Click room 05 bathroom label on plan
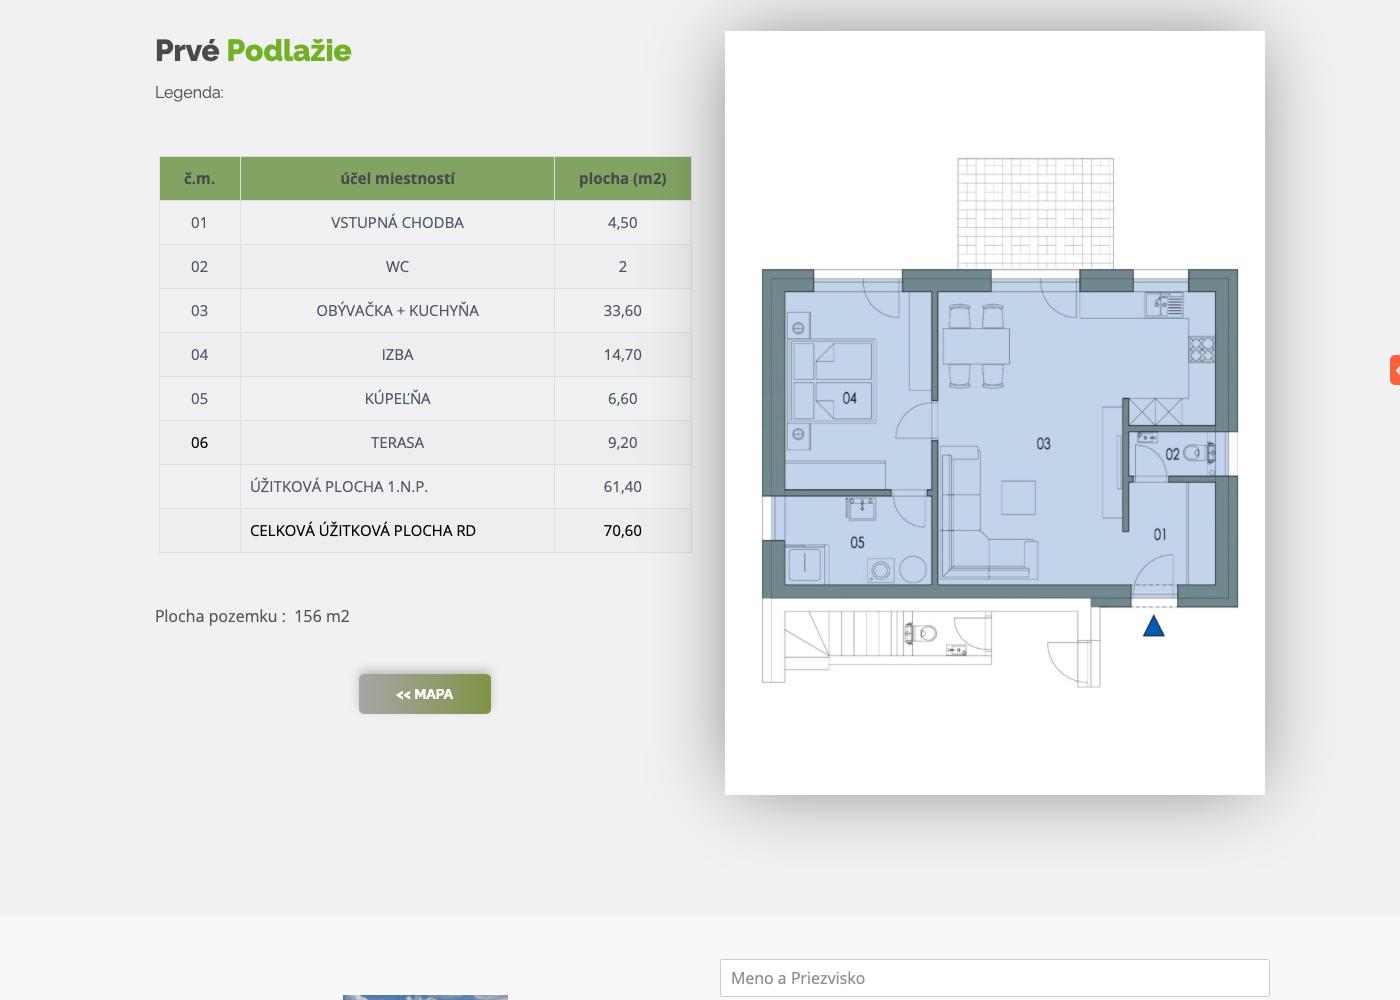 coord(857,542)
